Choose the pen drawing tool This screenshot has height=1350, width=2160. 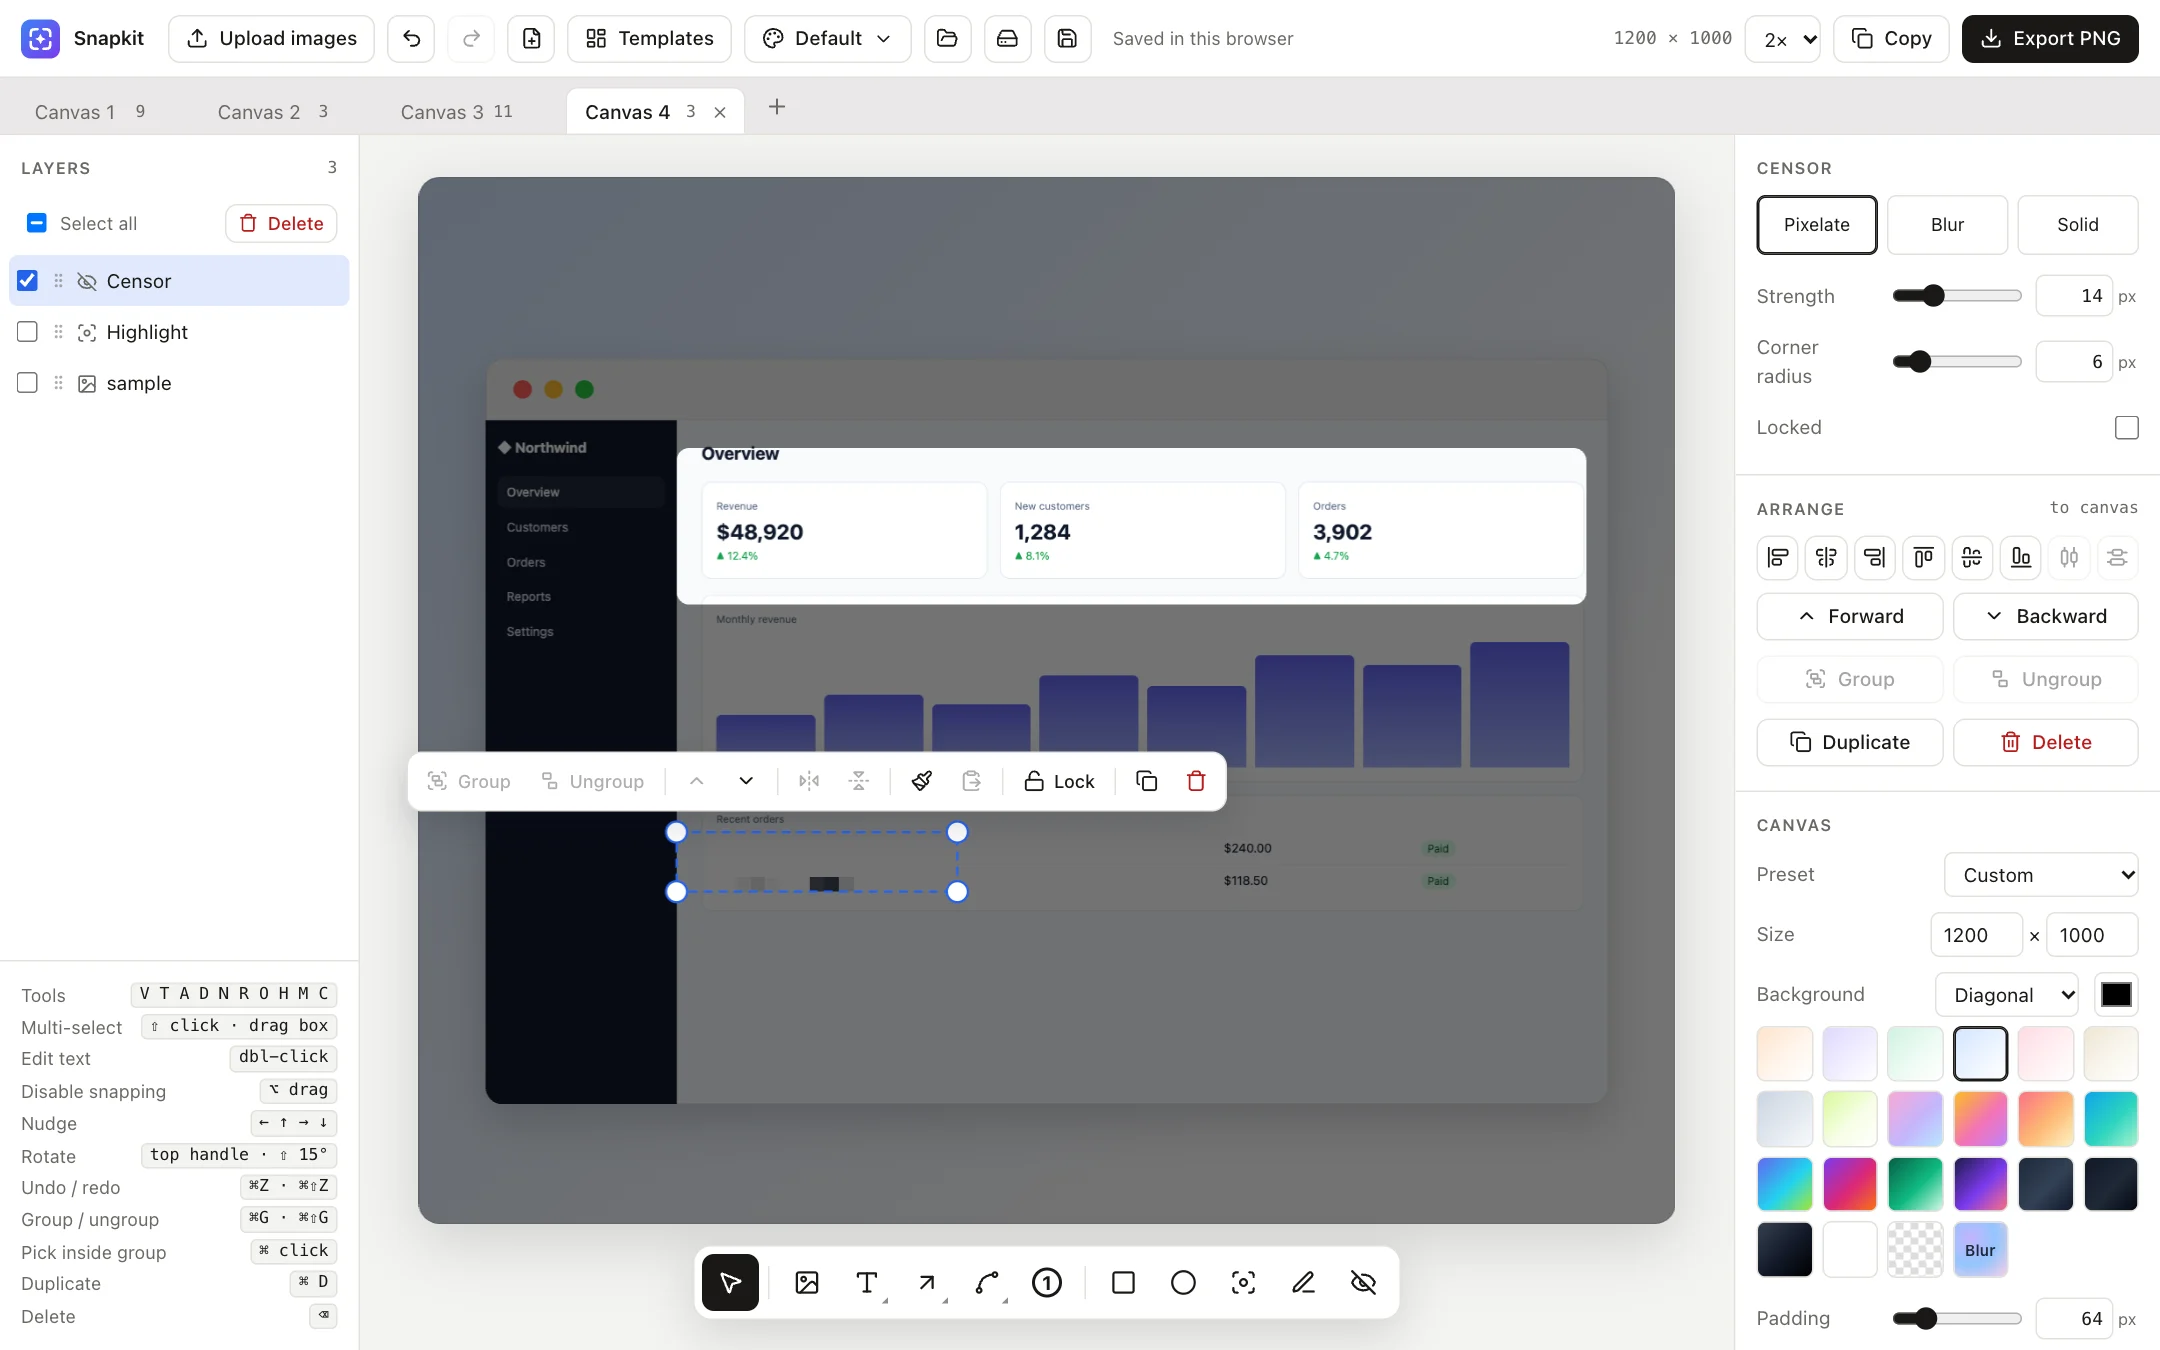tap(1303, 1282)
